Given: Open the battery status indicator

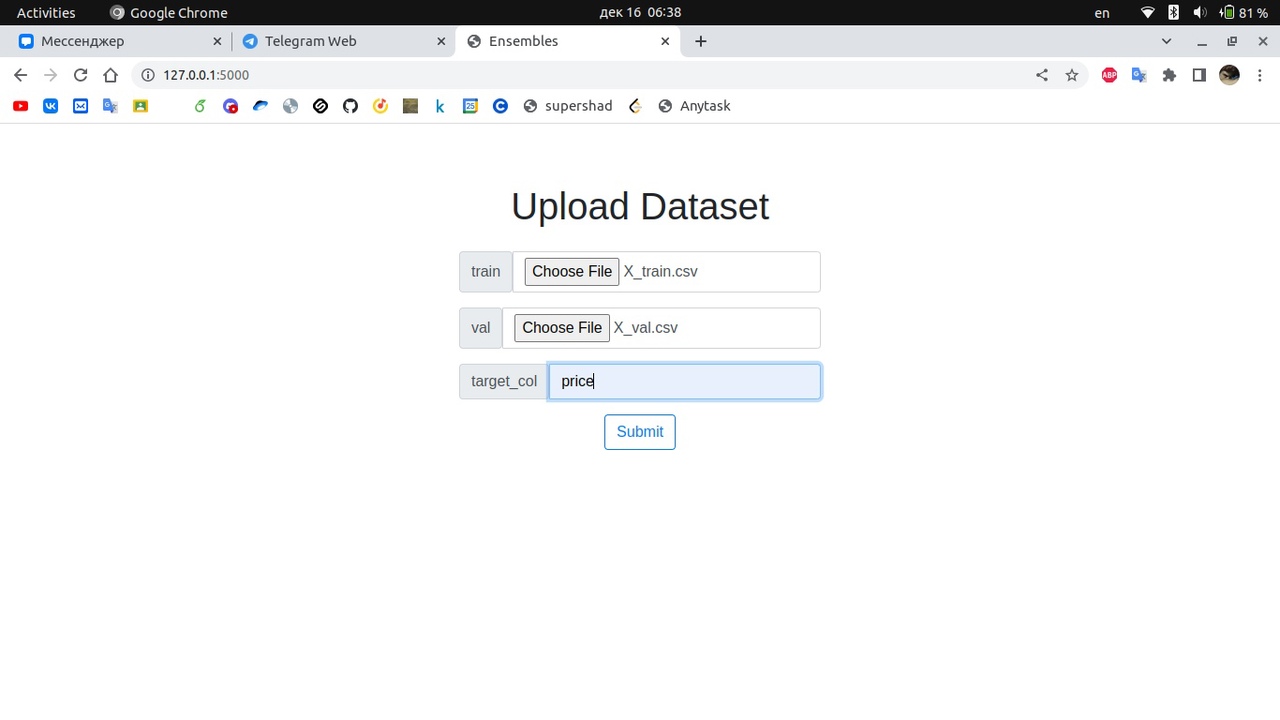Looking at the screenshot, I should click(1243, 13).
